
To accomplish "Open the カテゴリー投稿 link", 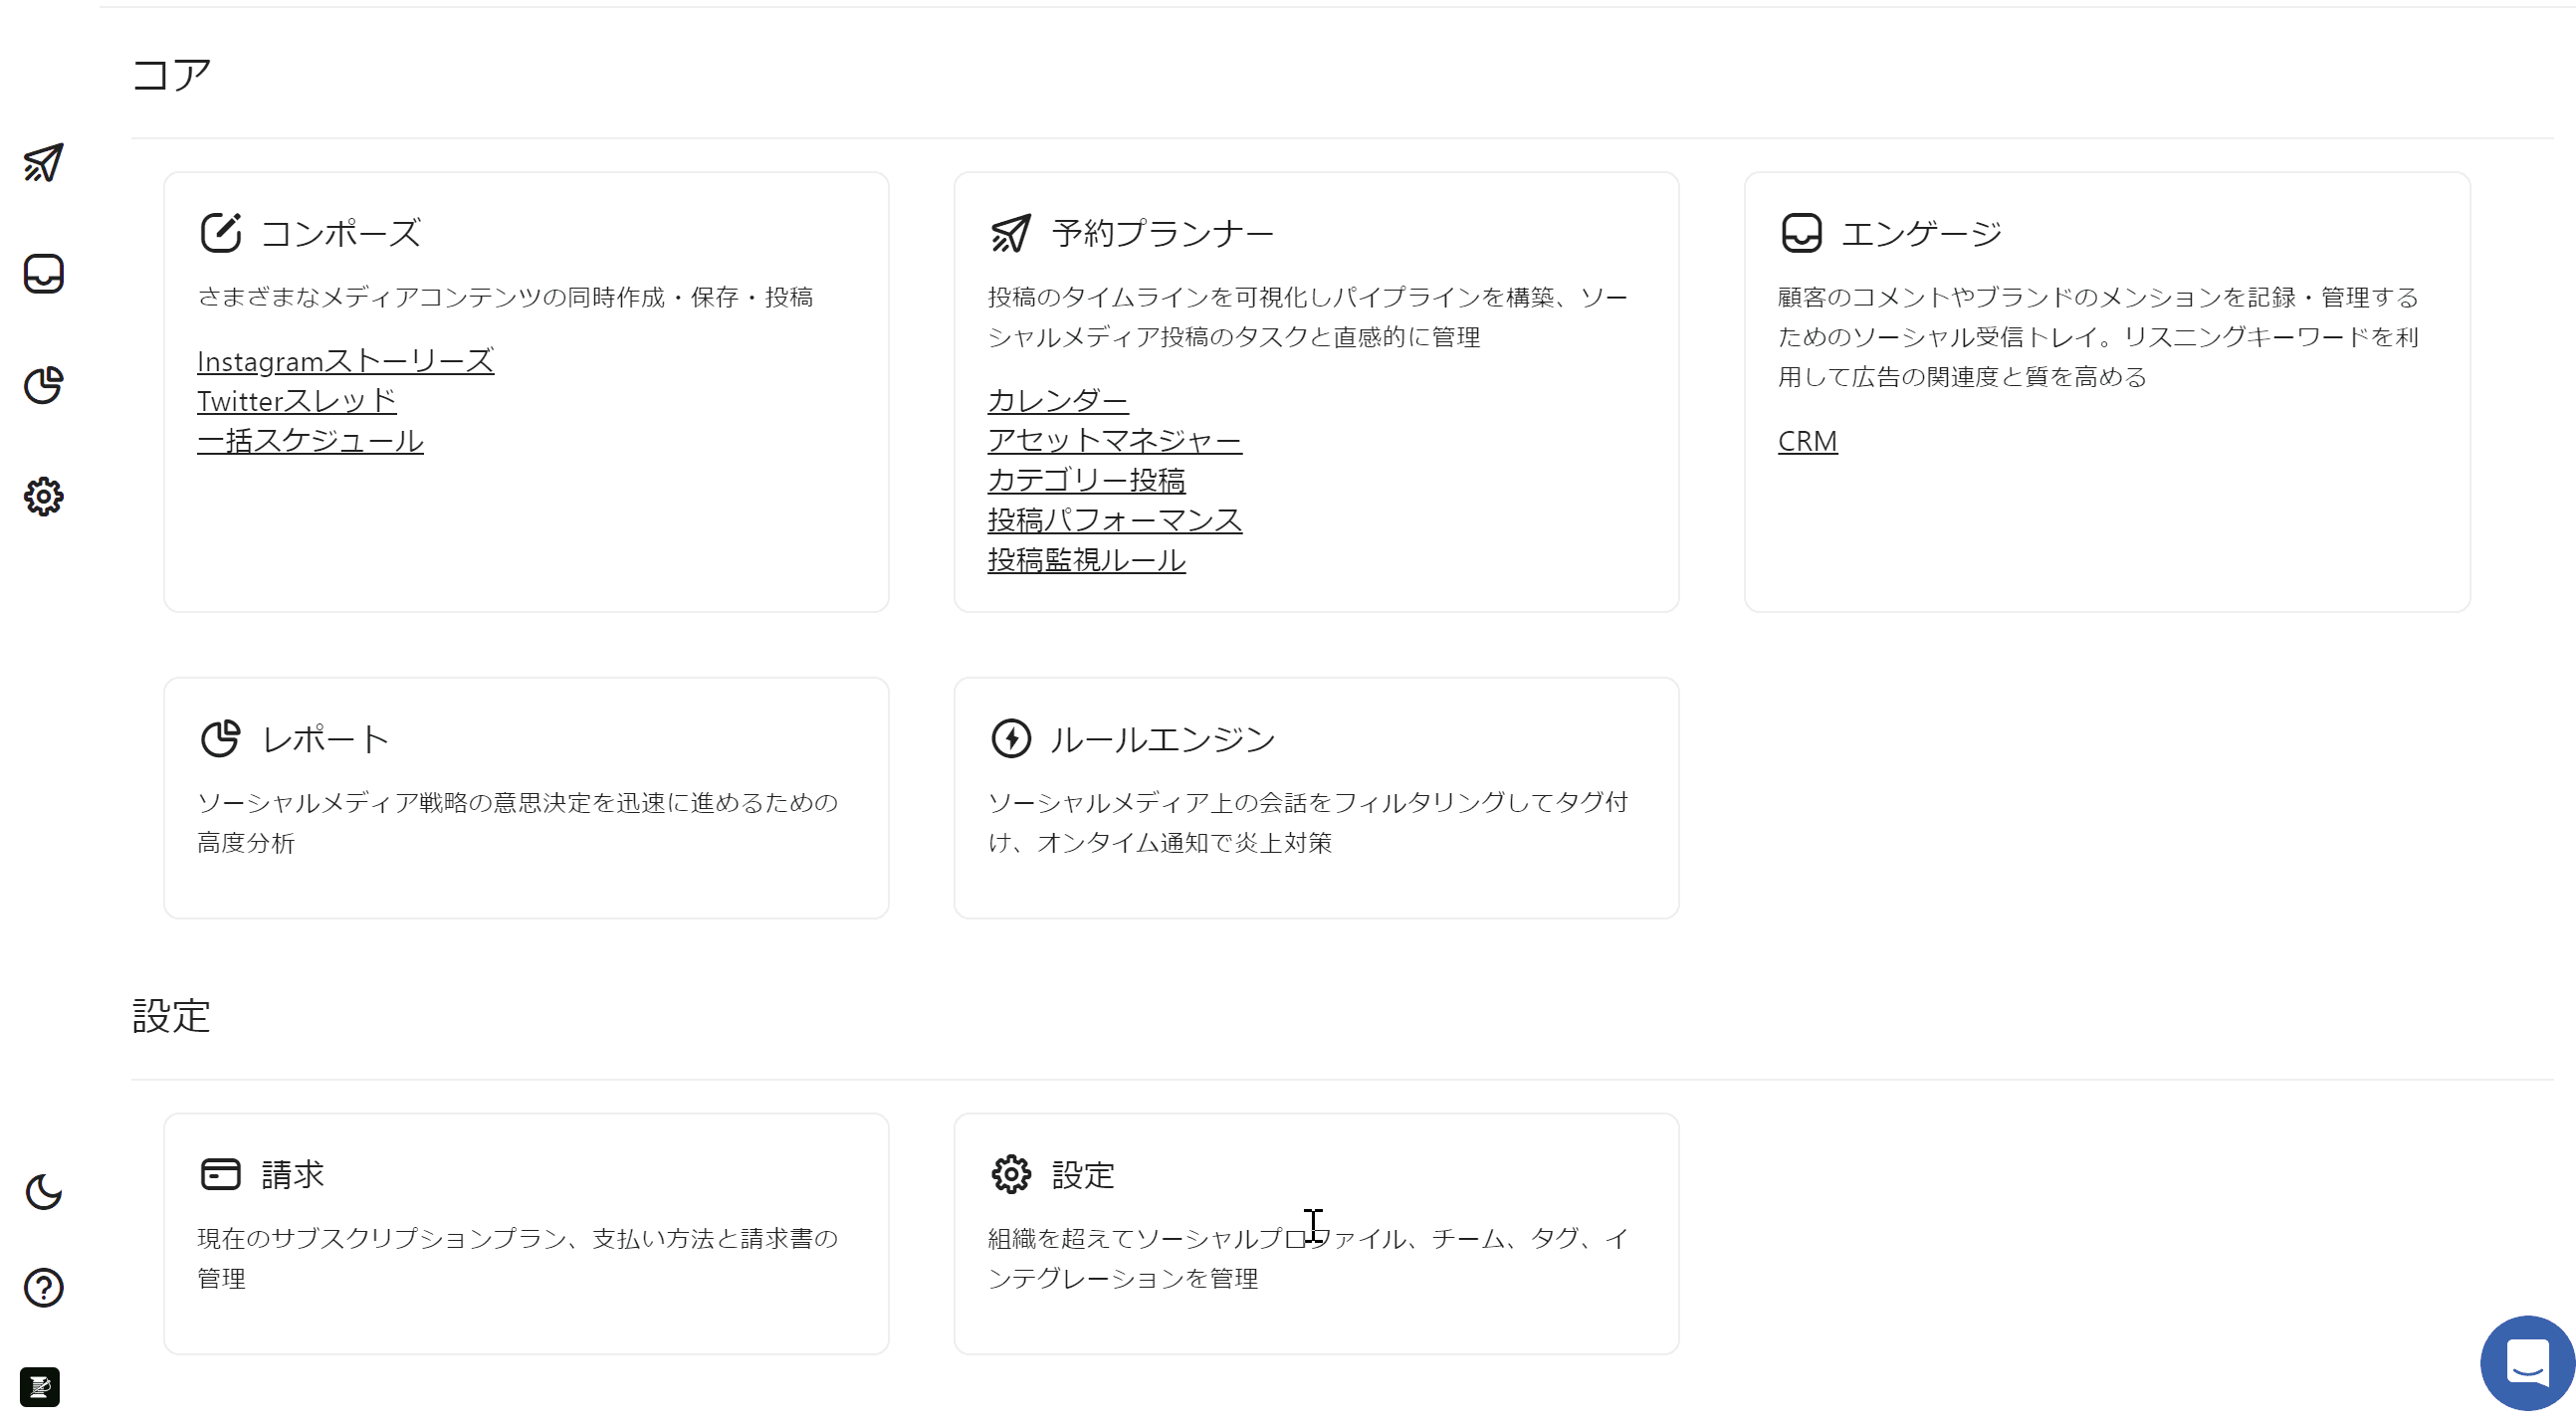I will (1086, 481).
